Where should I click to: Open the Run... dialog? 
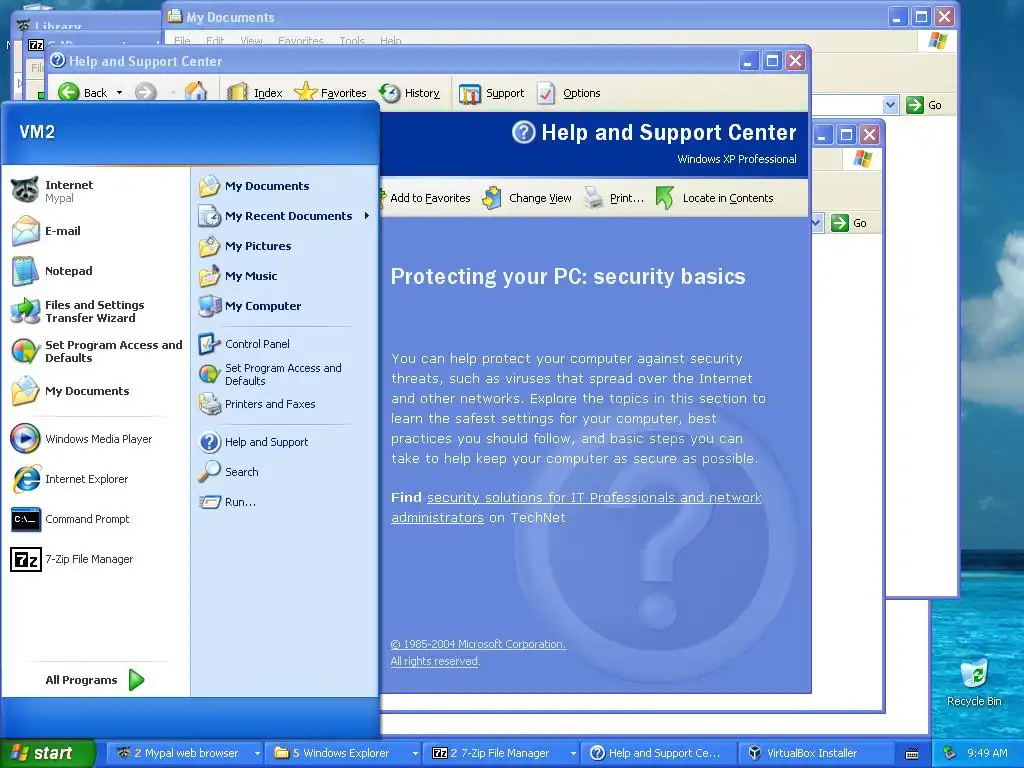click(285, 502)
